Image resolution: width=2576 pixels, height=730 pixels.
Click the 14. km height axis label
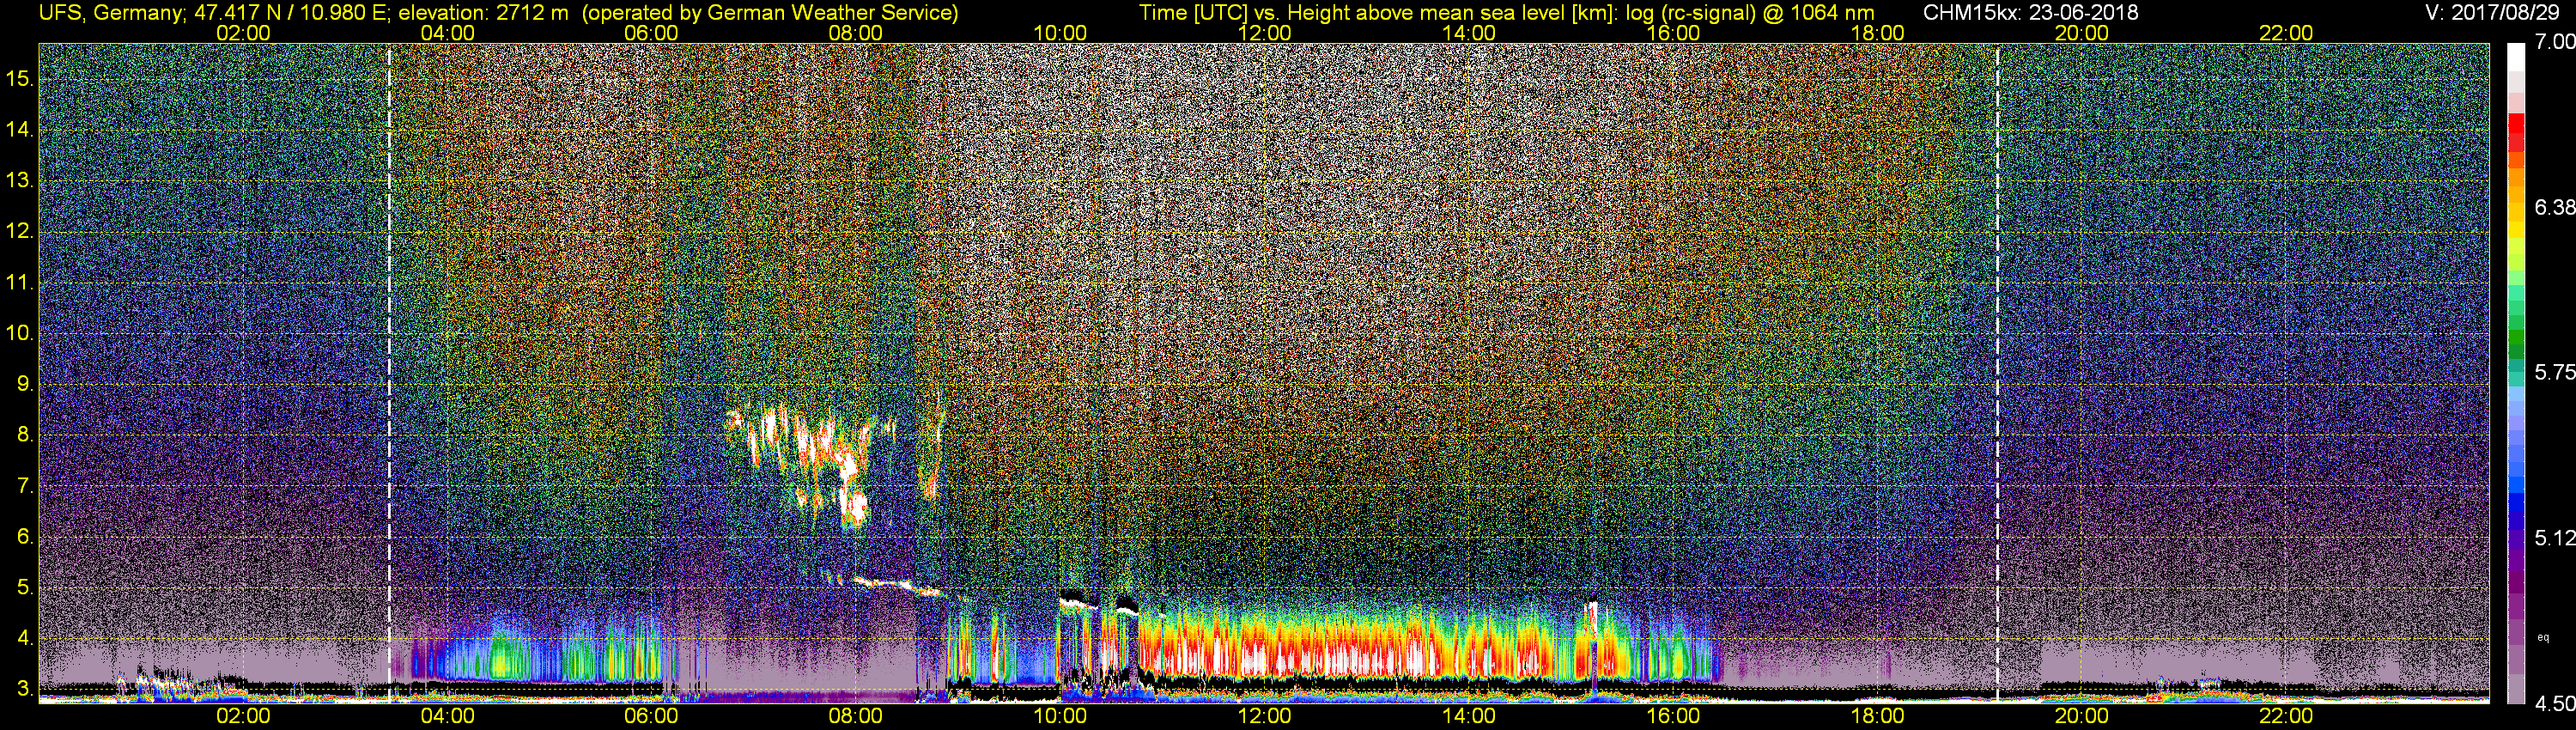(x=20, y=130)
